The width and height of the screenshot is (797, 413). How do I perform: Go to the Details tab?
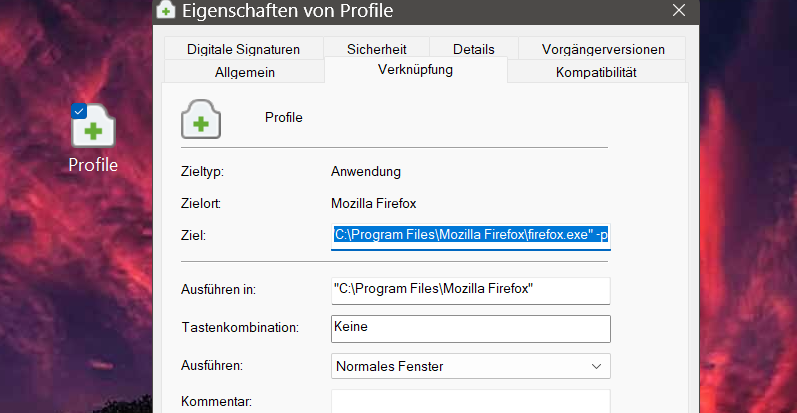point(473,48)
